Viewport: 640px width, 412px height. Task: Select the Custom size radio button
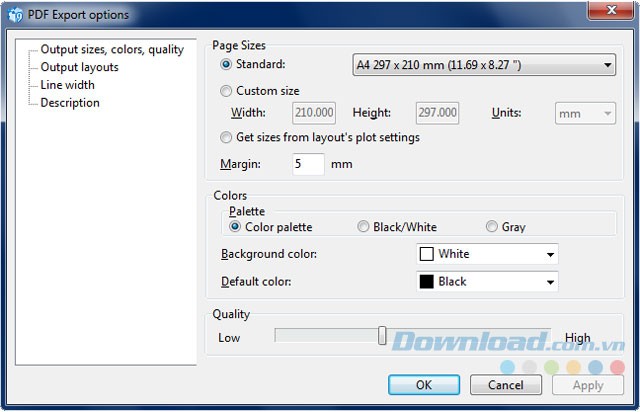(x=226, y=91)
